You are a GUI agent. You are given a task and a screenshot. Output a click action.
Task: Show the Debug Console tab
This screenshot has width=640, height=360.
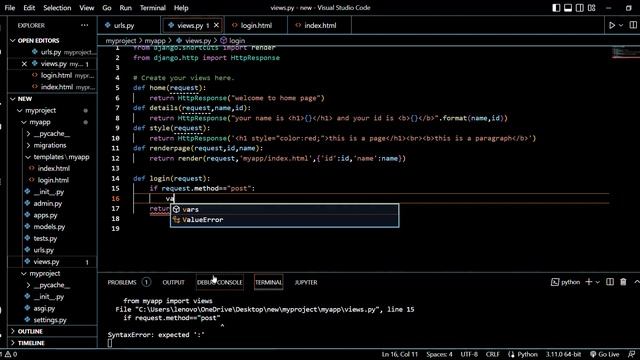click(x=220, y=282)
